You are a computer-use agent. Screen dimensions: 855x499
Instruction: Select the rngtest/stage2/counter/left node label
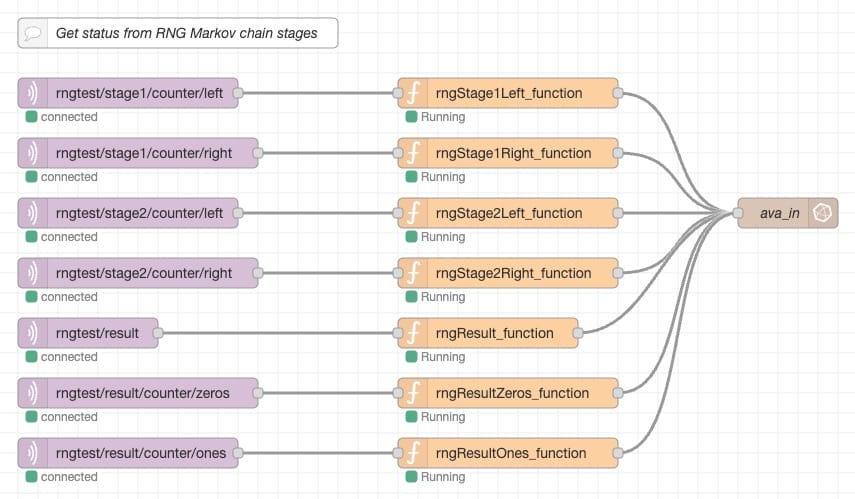(139, 213)
